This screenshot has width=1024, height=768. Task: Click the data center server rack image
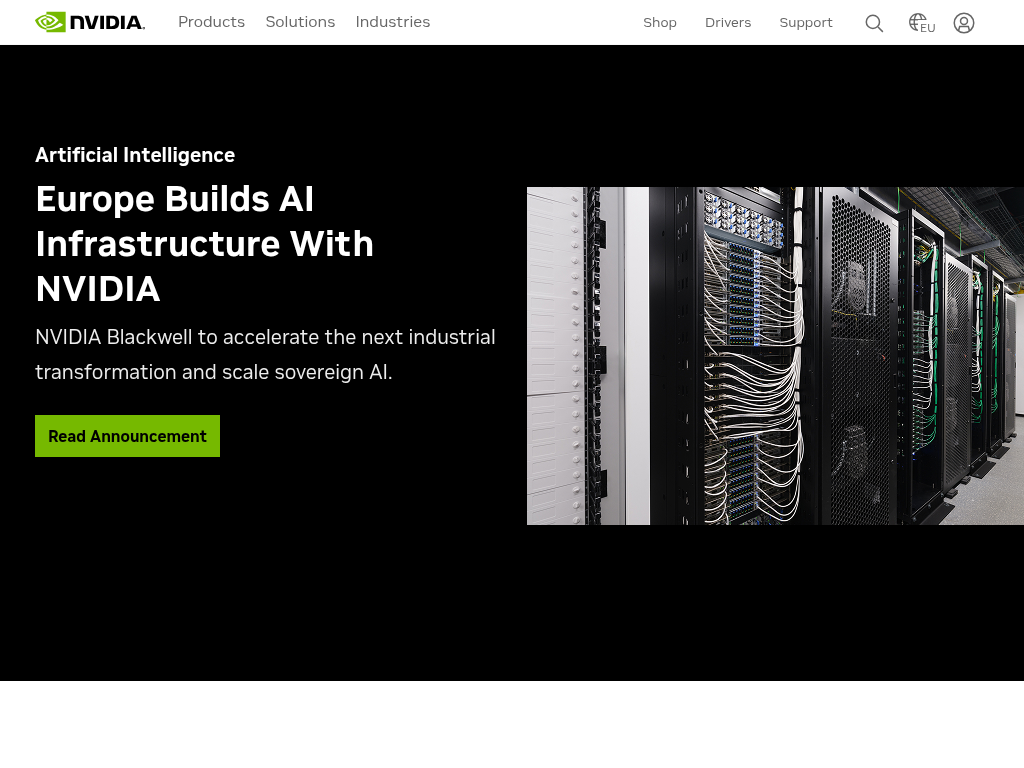click(x=775, y=356)
